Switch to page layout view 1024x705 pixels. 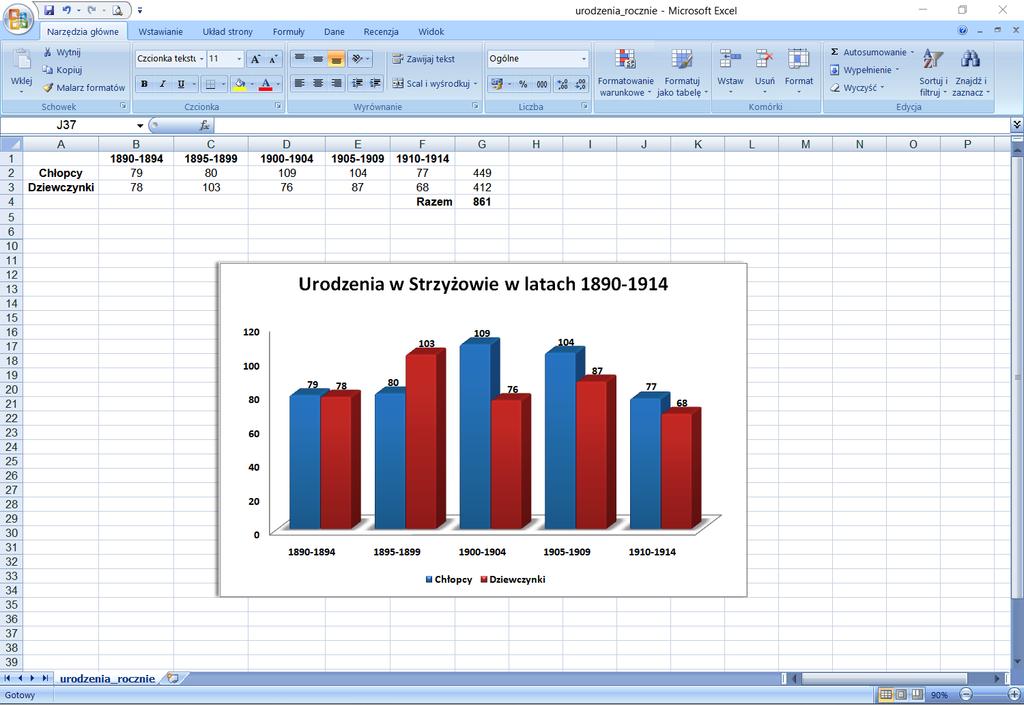click(901, 695)
